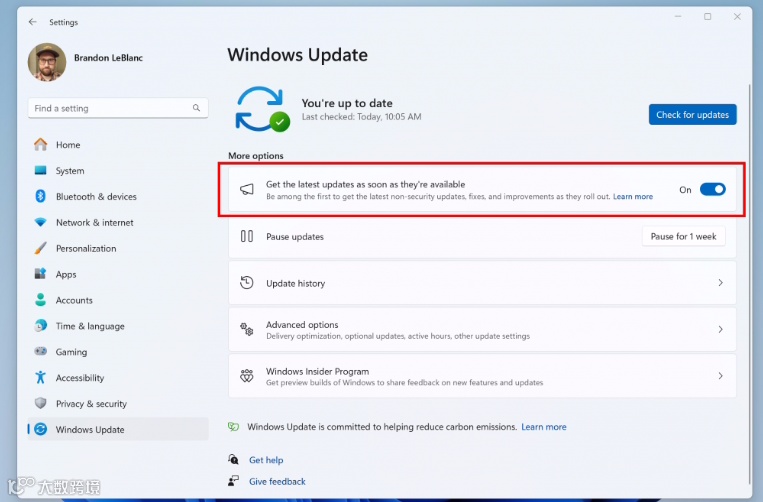This screenshot has height=502, width=763.
Task: Click the Windows Update page heading
Action: (297, 55)
